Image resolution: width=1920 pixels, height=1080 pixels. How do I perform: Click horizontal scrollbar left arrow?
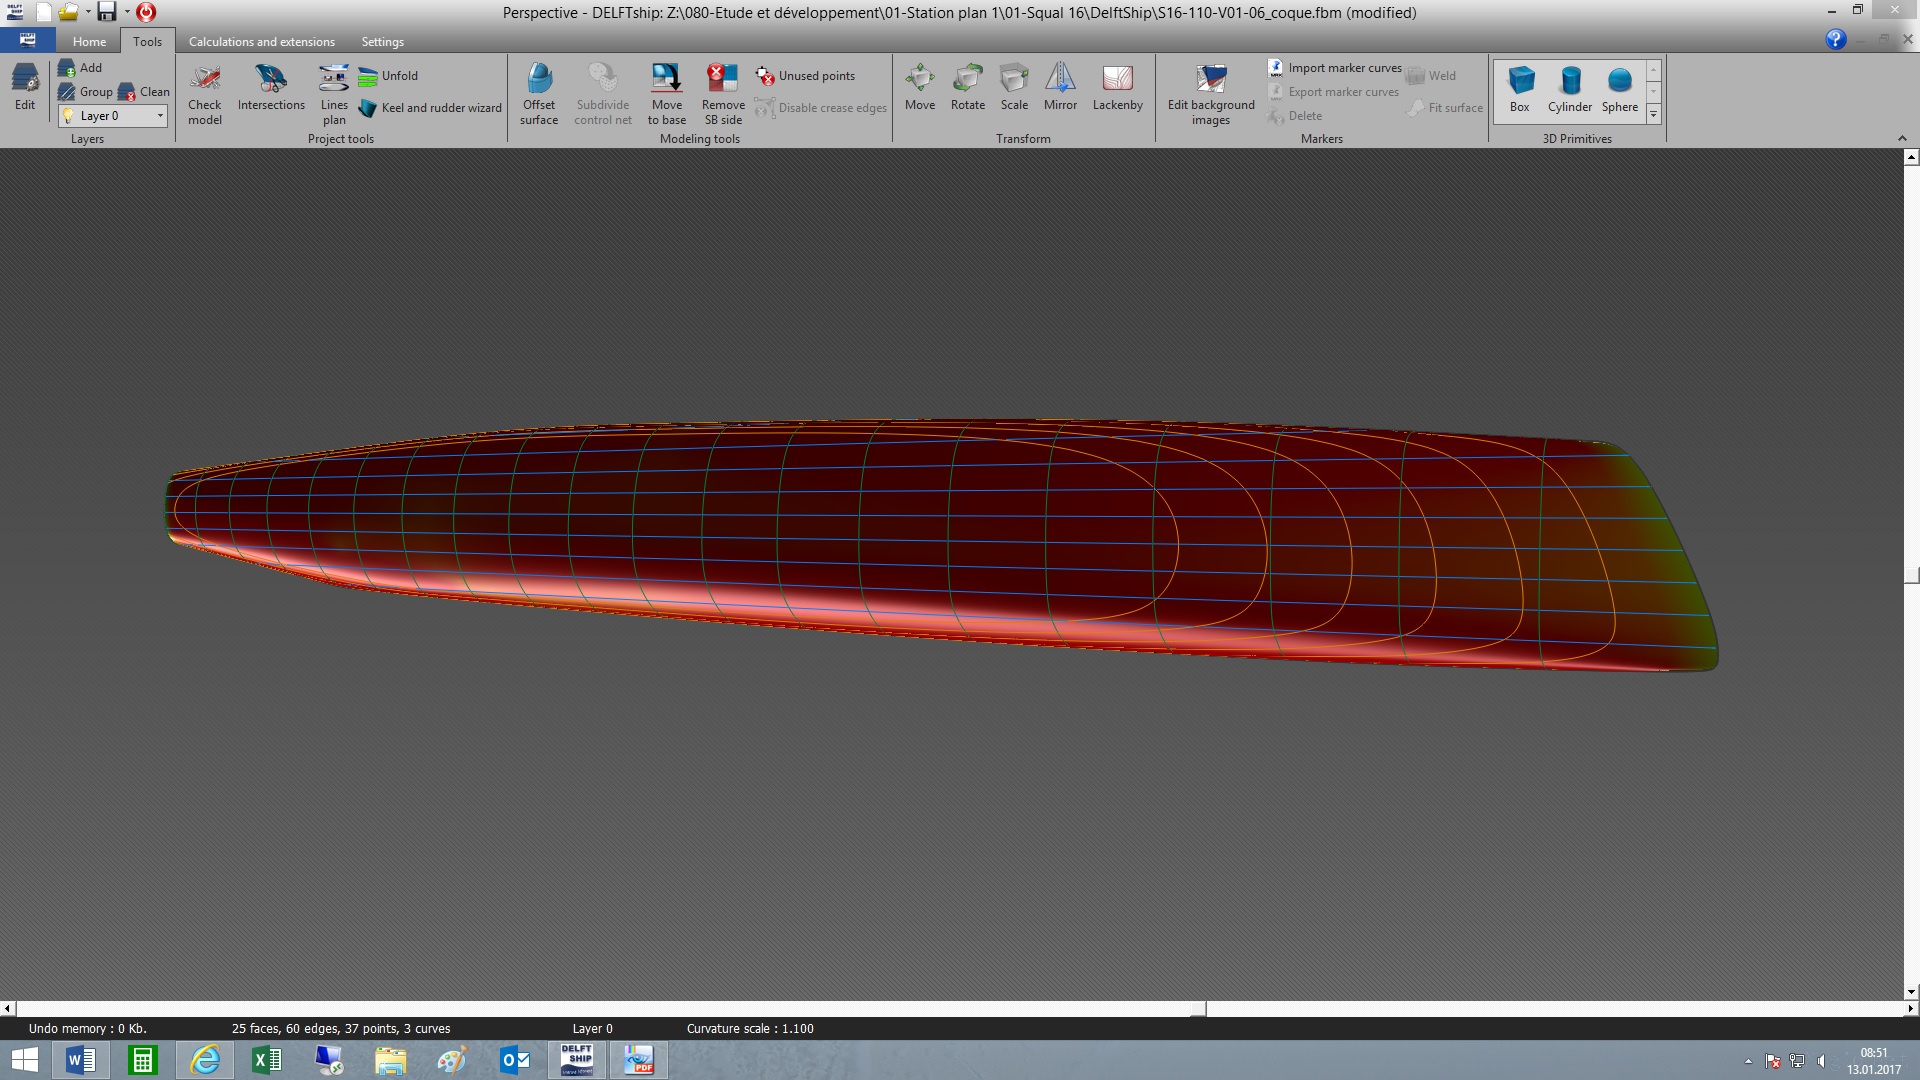tap(8, 1009)
